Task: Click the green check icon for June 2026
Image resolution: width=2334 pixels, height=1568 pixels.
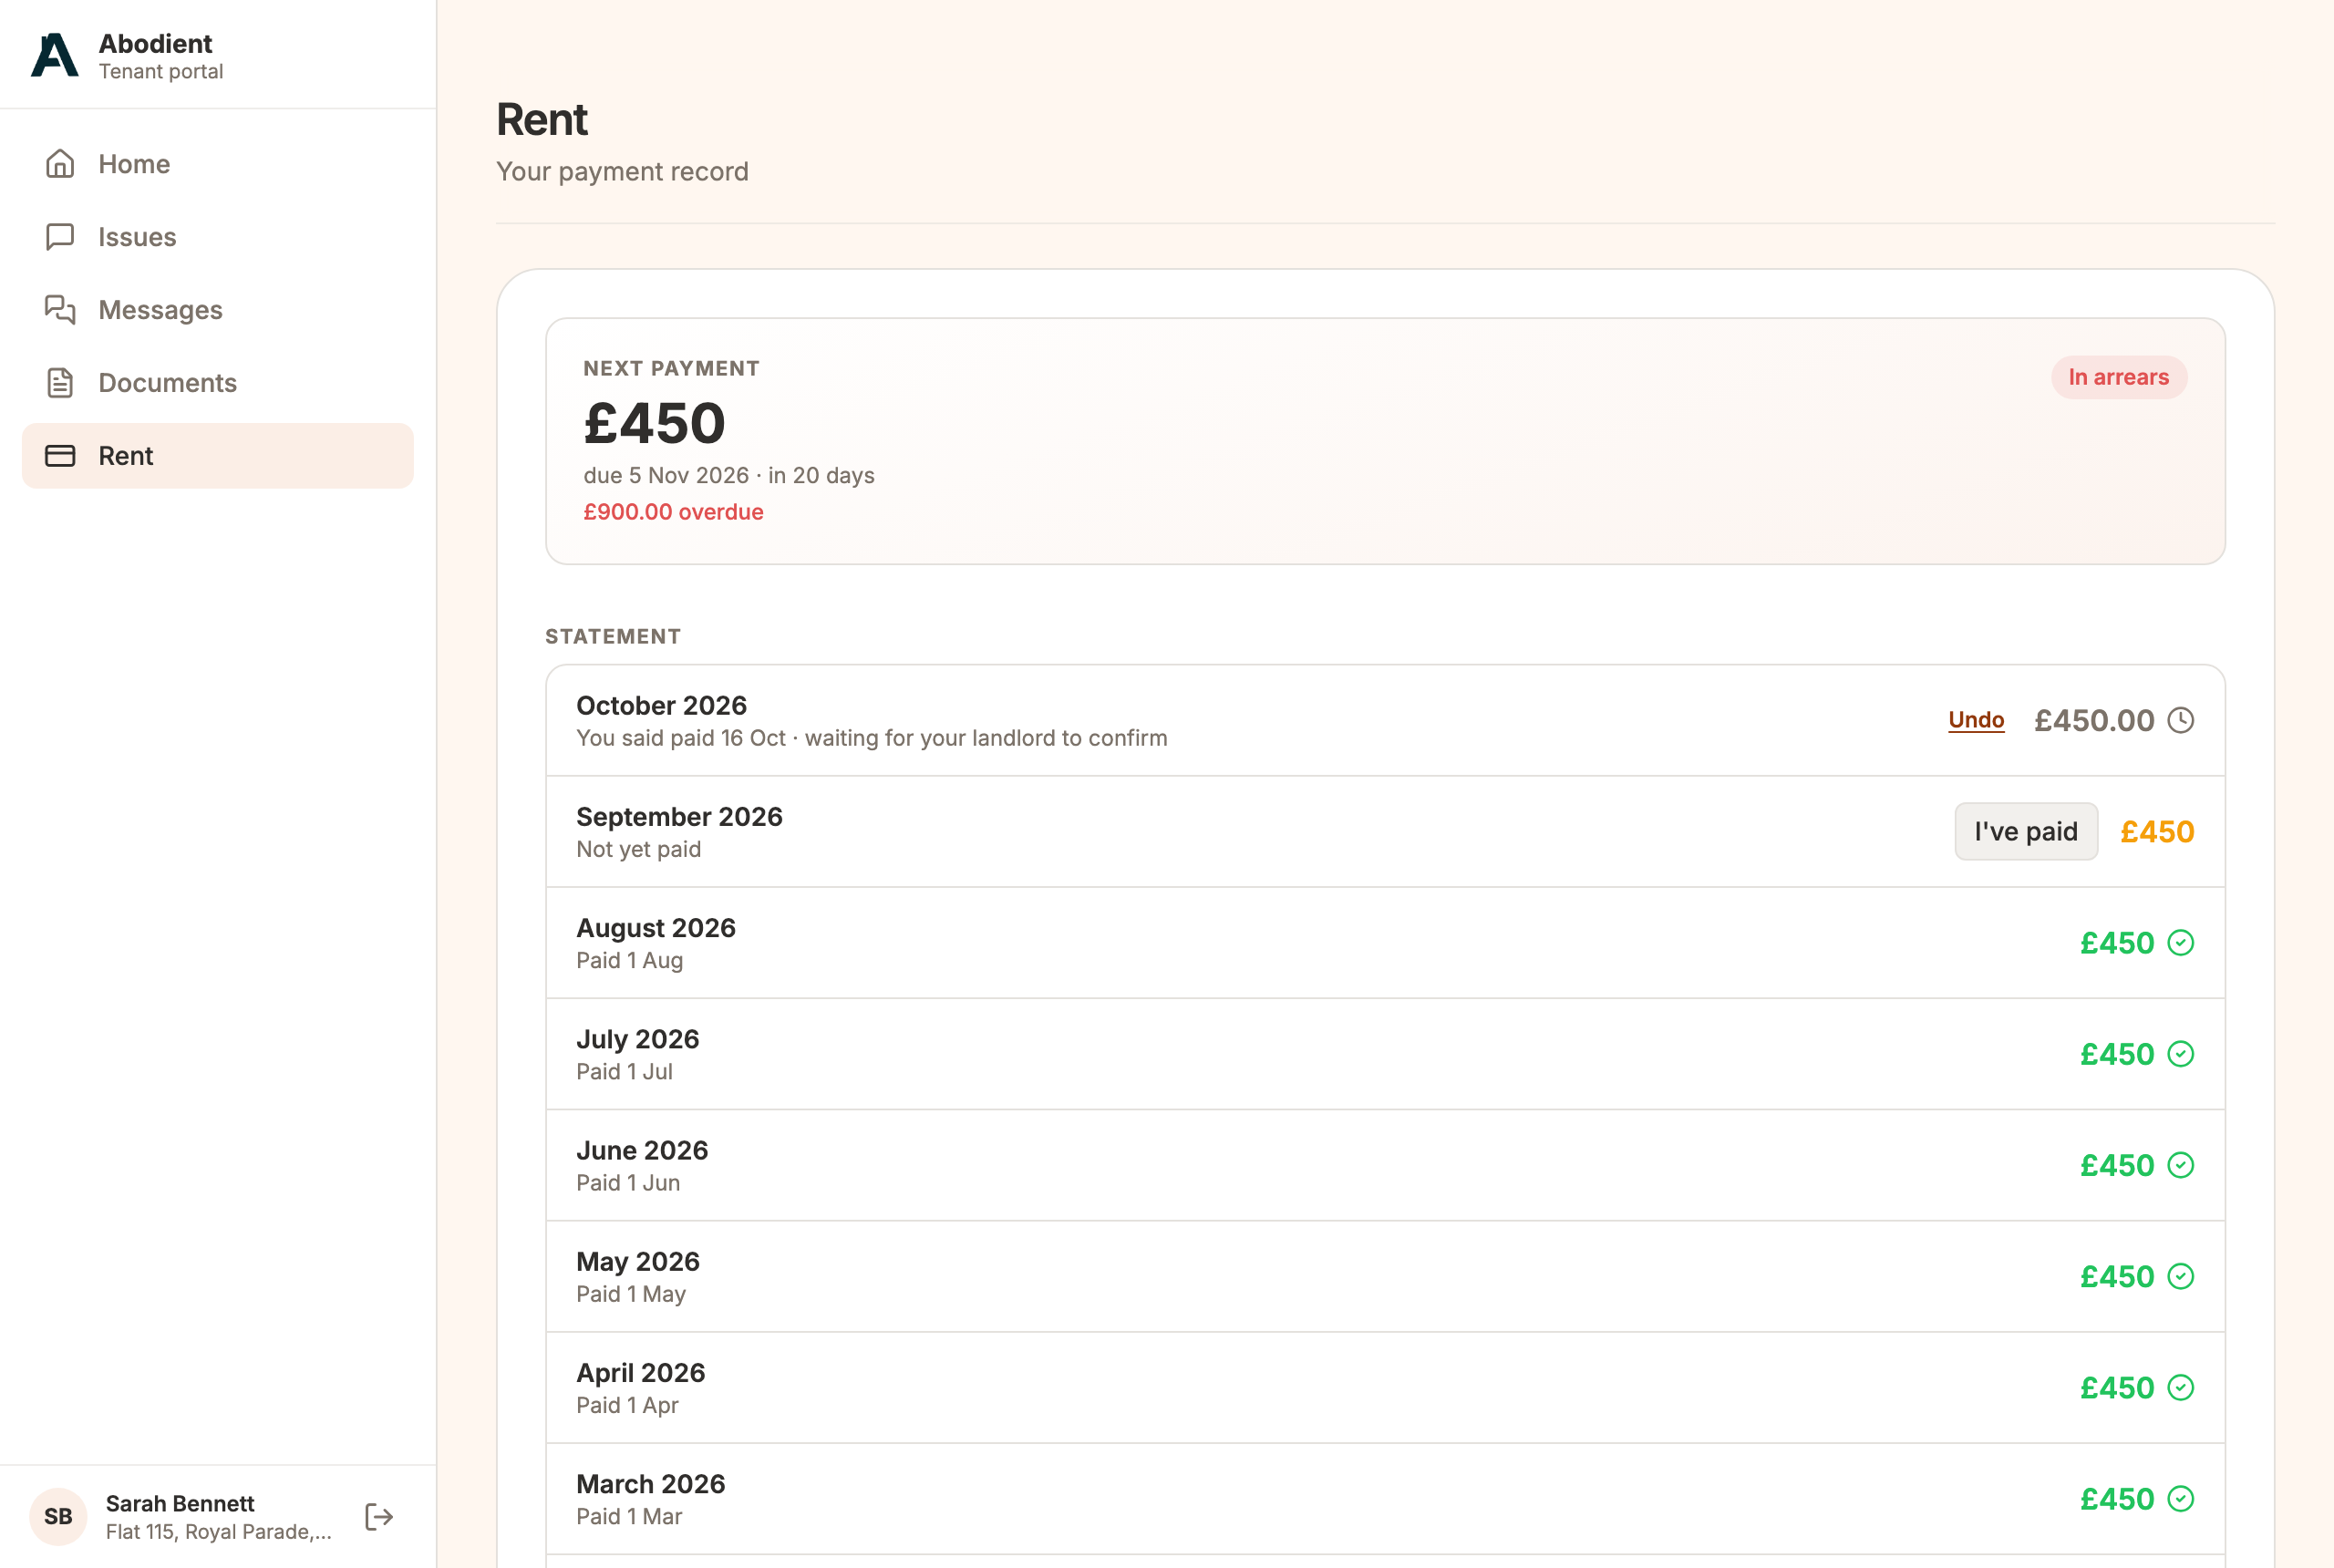Action: pos(2181,1164)
